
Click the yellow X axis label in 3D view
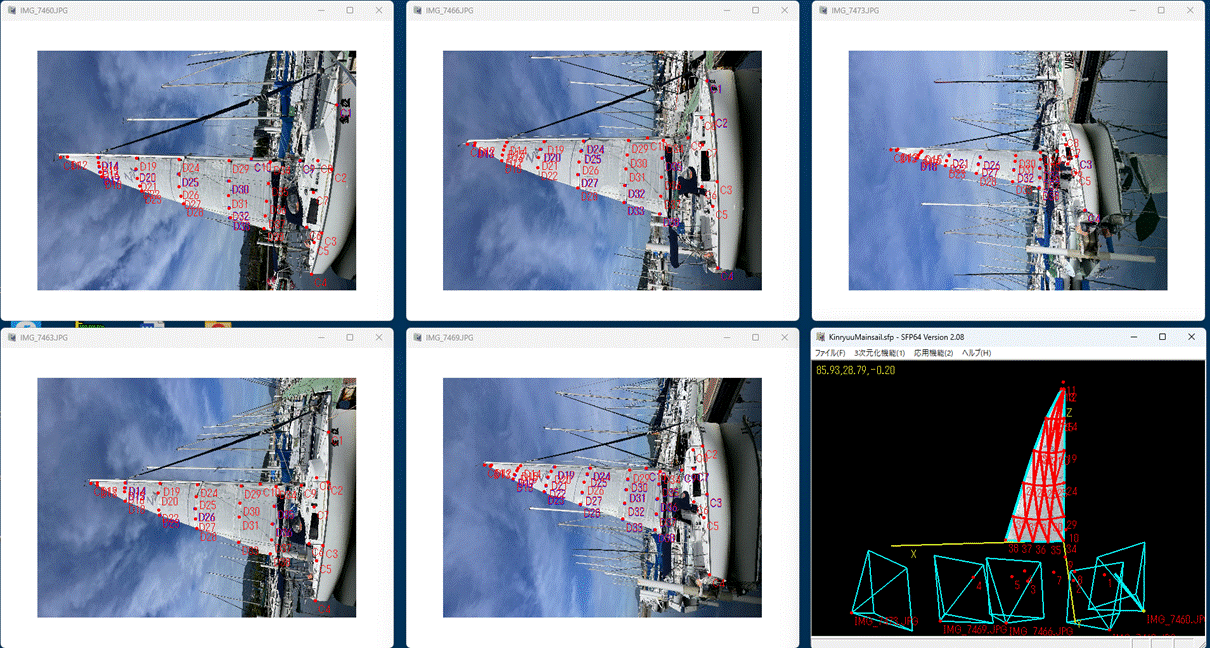[913, 553]
